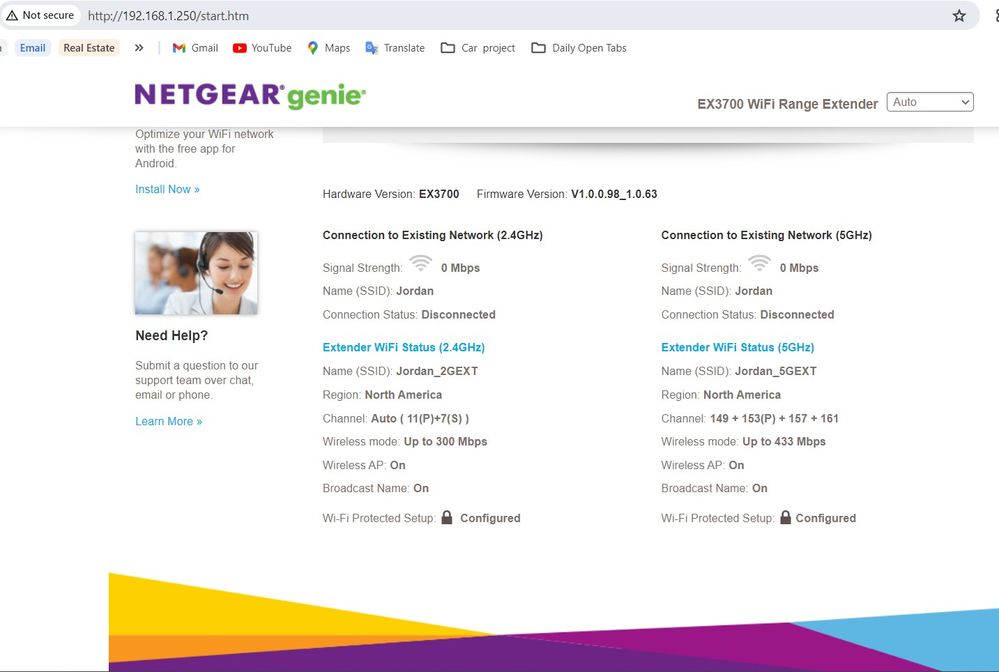
Task: Open the YouTube bookmark
Action: pyautogui.click(x=262, y=48)
